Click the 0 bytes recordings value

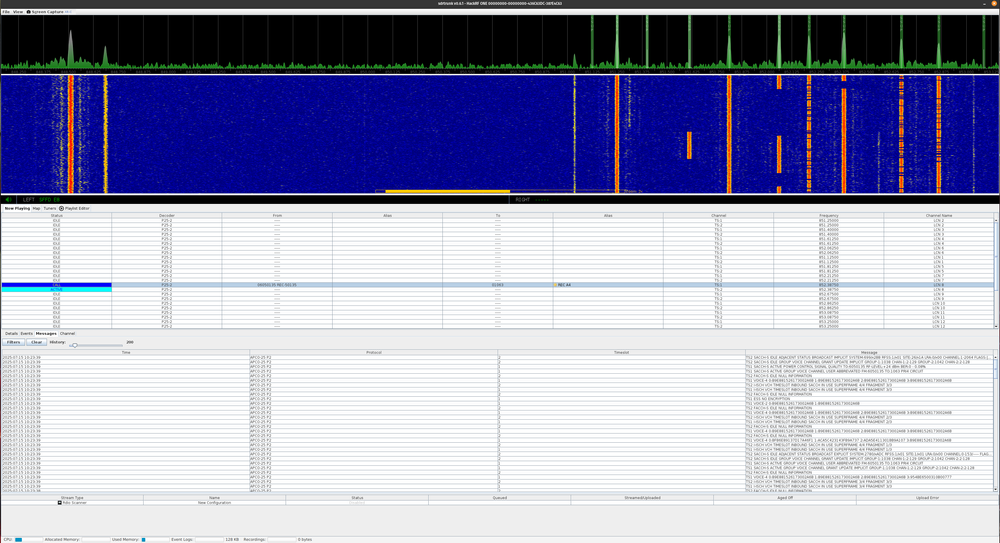pos(305,539)
